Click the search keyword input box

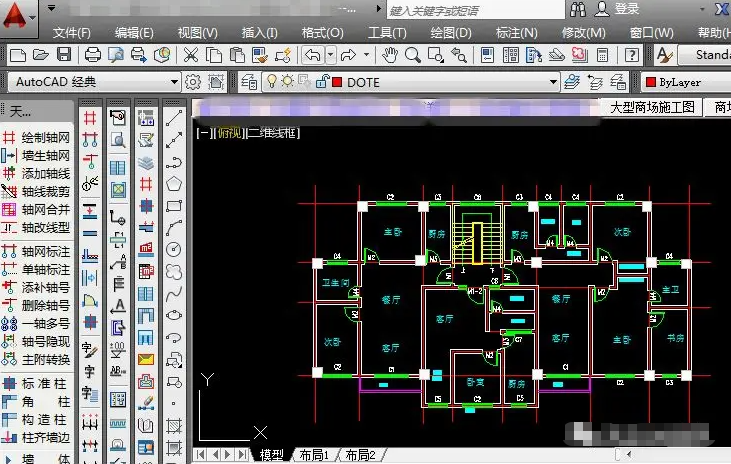(470, 10)
